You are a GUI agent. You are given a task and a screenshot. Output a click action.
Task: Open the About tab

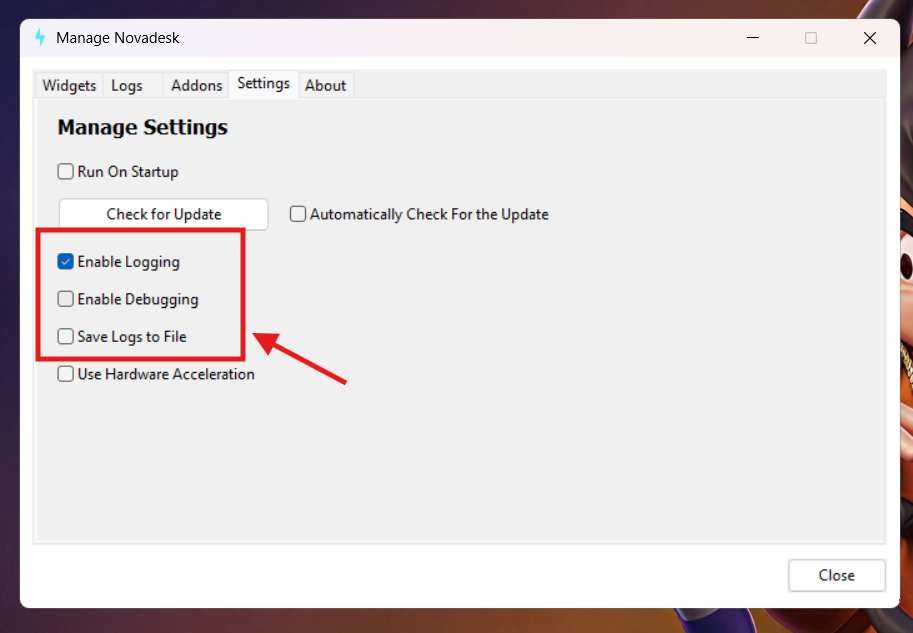(x=325, y=86)
